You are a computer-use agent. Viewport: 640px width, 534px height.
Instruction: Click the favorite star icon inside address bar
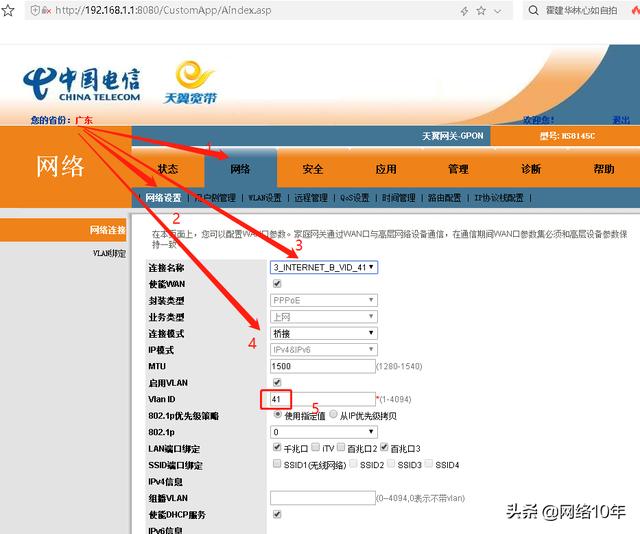[481, 11]
